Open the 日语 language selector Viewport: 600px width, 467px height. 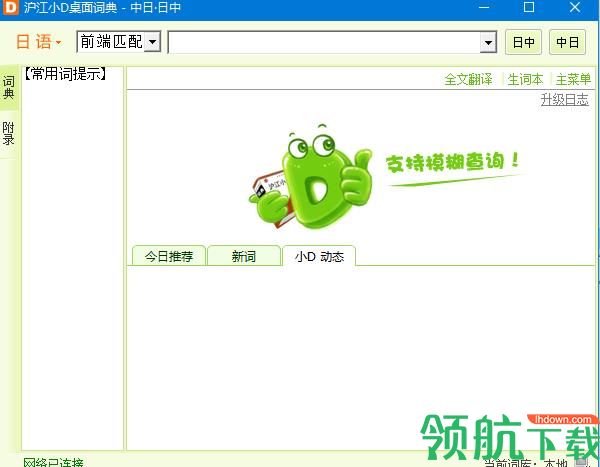pos(38,41)
